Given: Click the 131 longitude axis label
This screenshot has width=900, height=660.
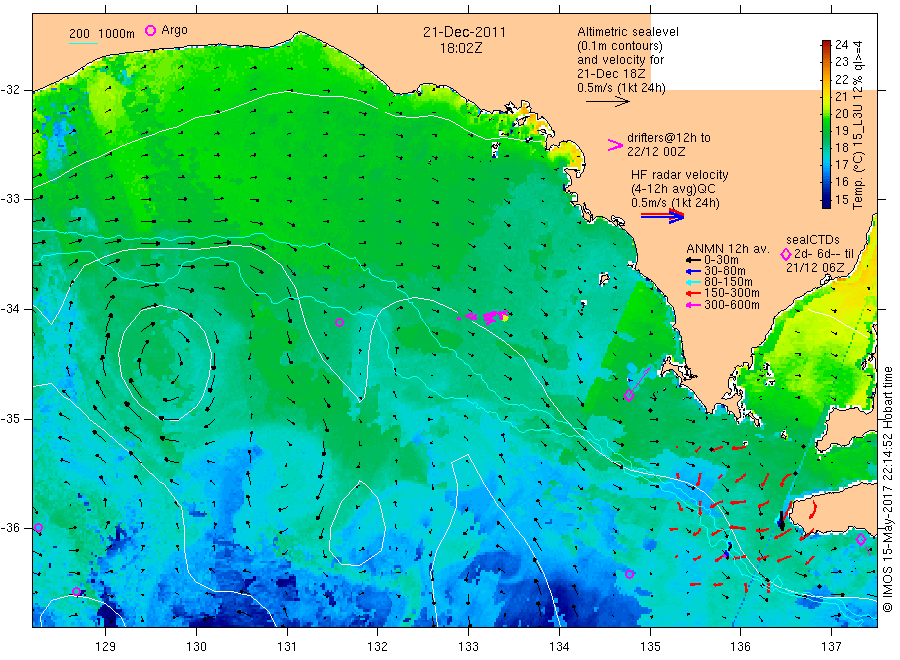Looking at the screenshot, I should point(287,647).
